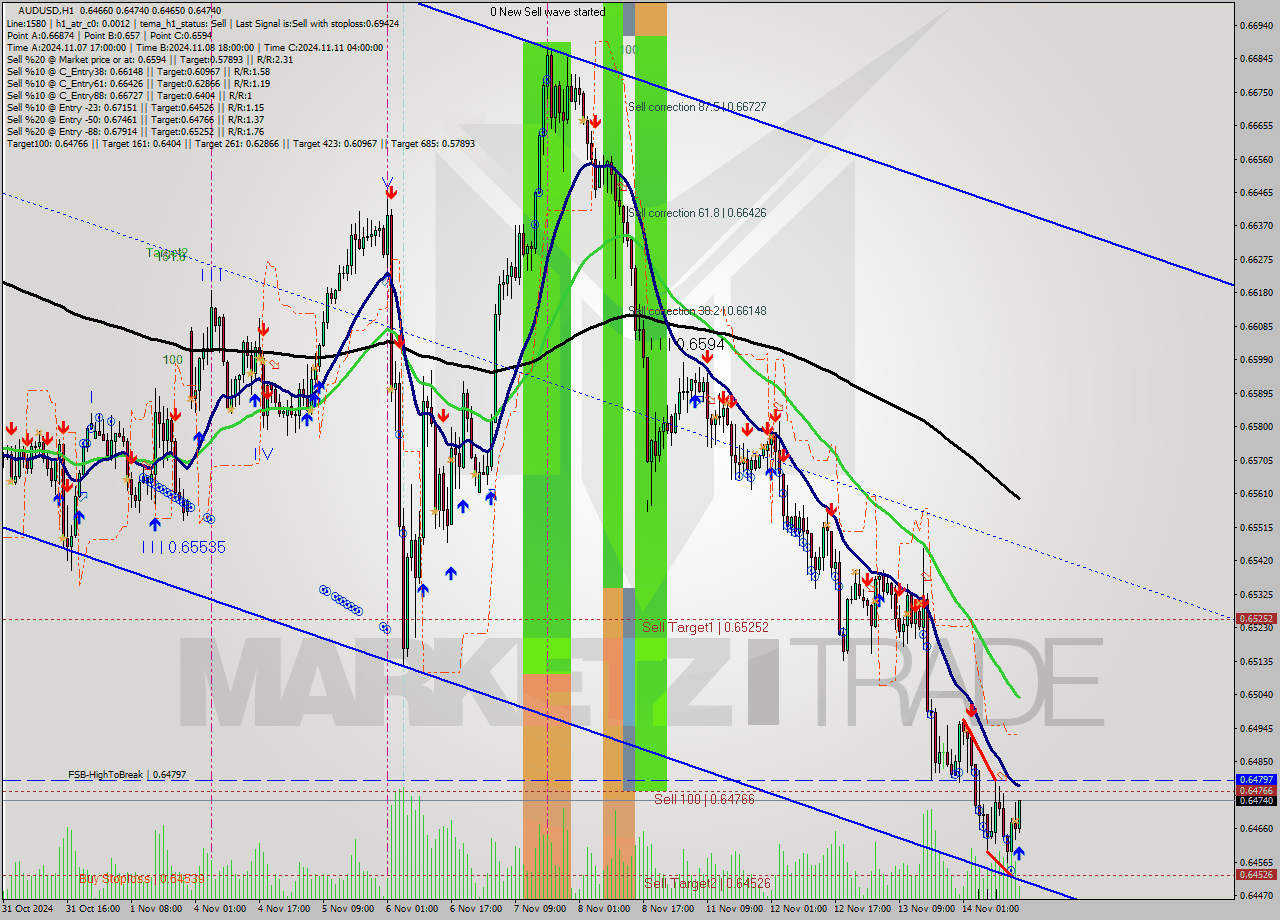Click the 'Line:1580' indicator status line
The width and height of the screenshot is (1280, 920).
click(x=202, y=23)
